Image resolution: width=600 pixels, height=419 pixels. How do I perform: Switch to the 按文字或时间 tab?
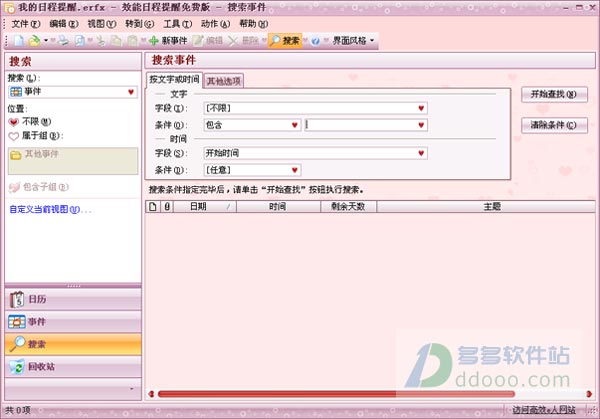(174, 80)
